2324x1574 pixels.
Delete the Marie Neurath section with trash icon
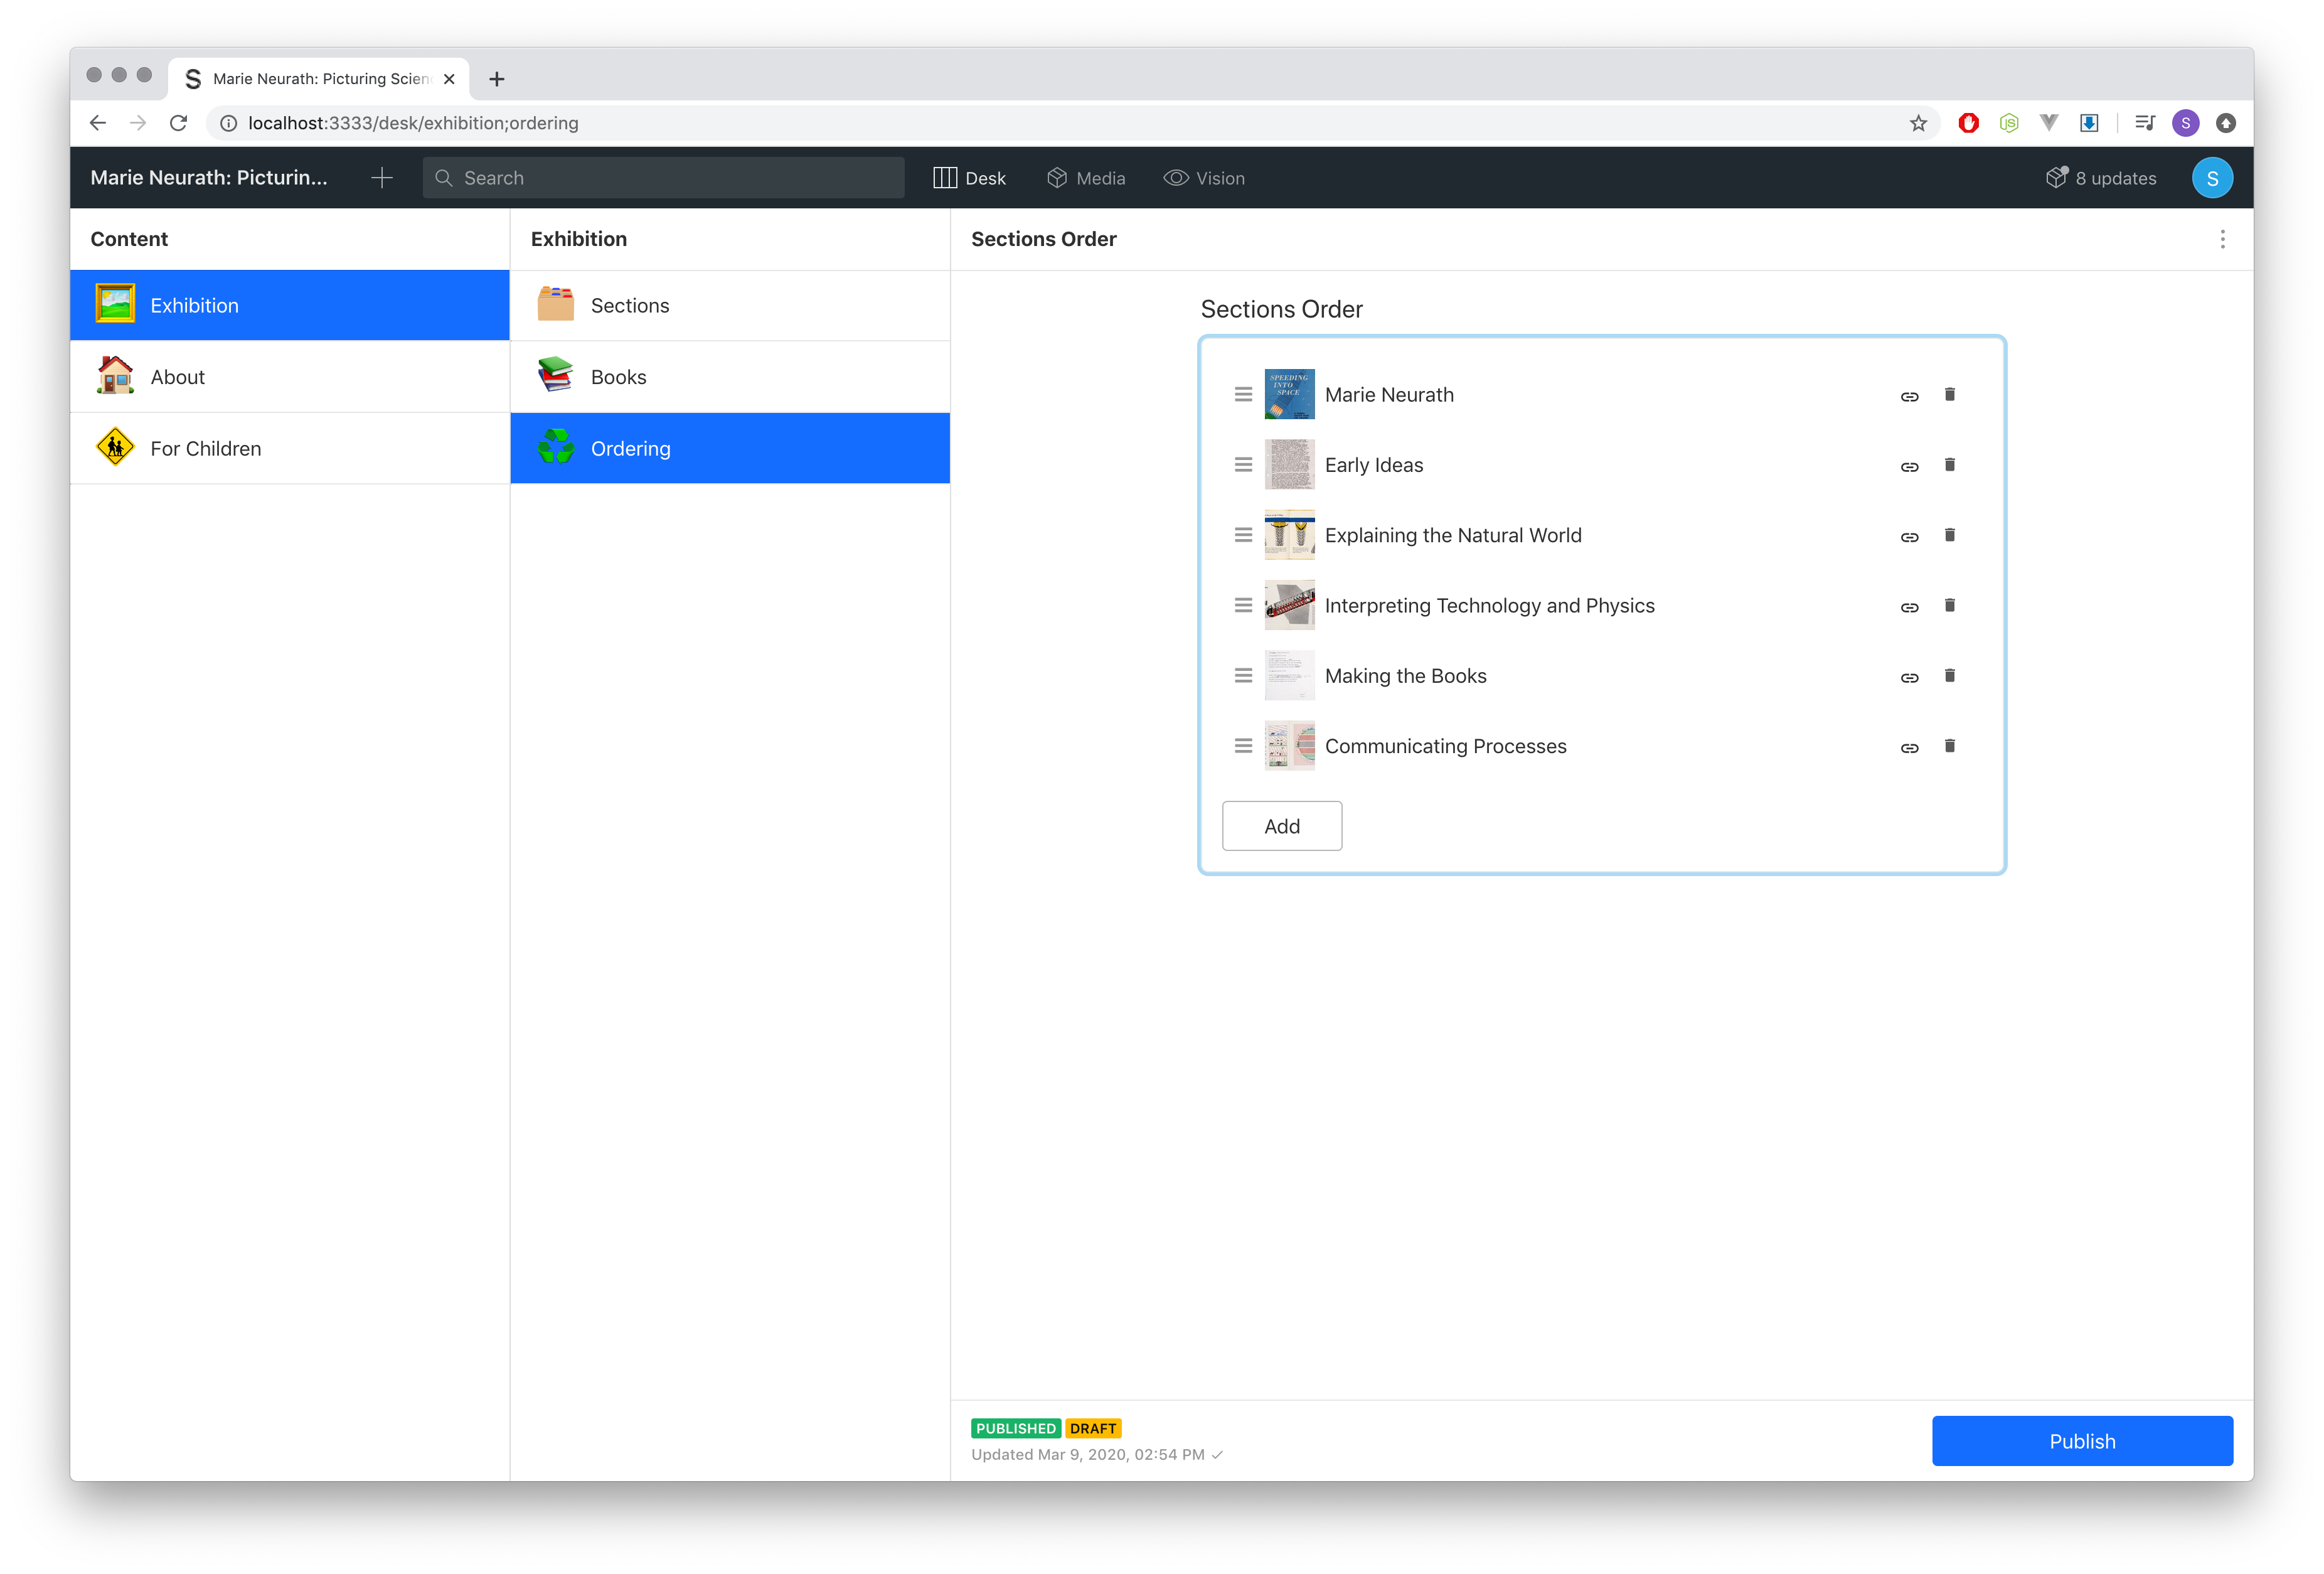1949,394
